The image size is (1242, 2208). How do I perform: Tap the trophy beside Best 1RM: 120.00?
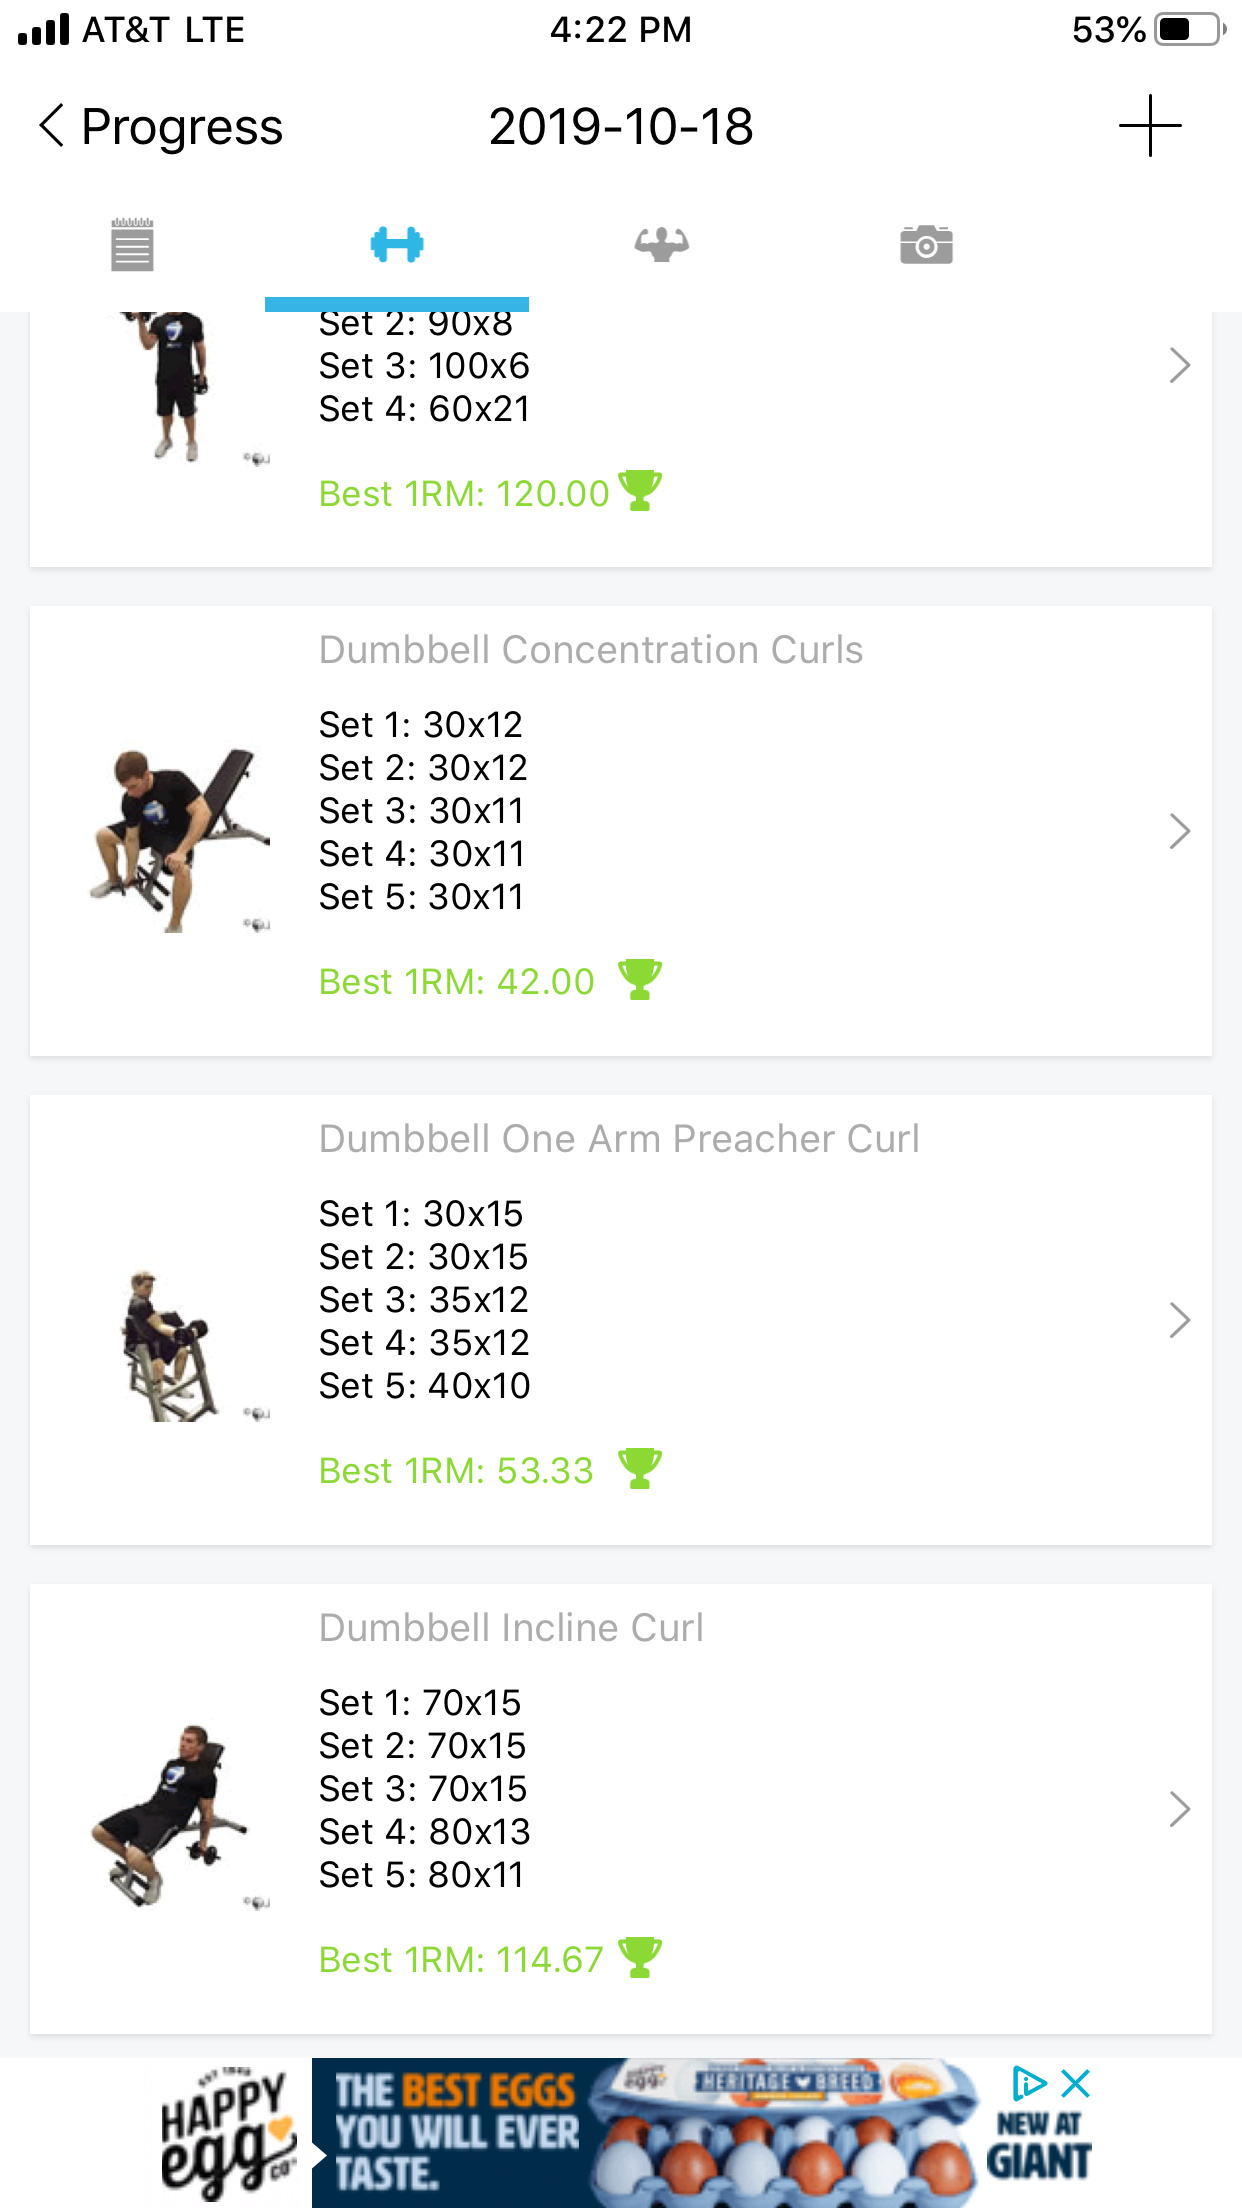pos(640,490)
